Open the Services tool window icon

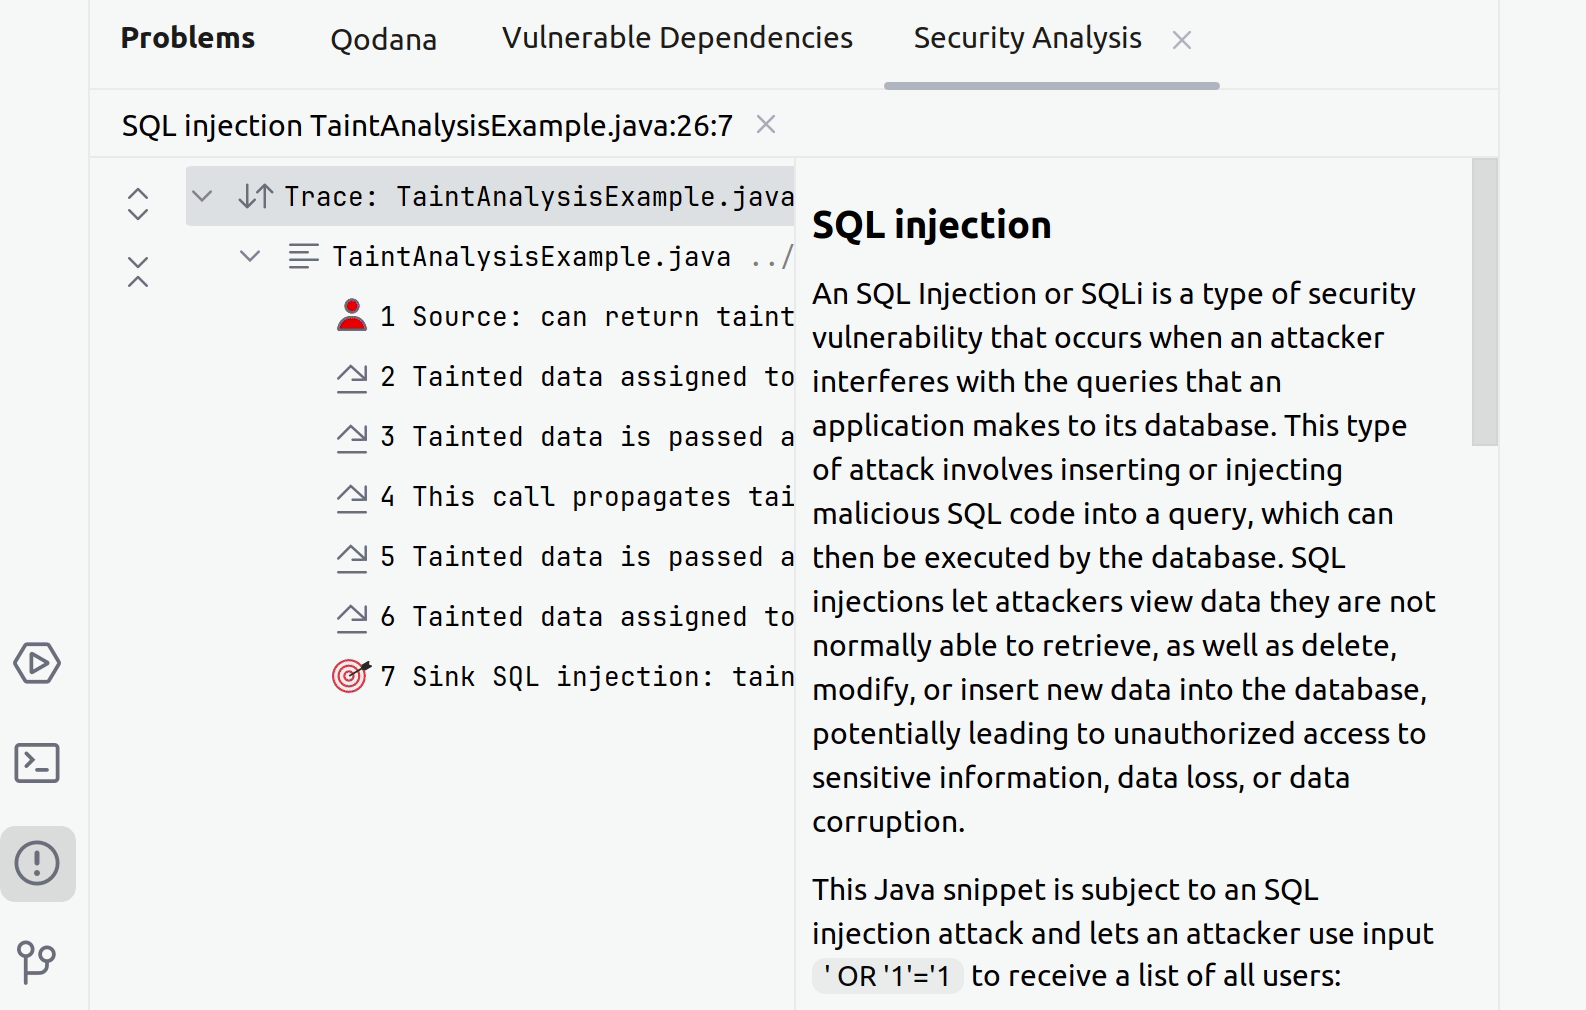click(37, 663)
